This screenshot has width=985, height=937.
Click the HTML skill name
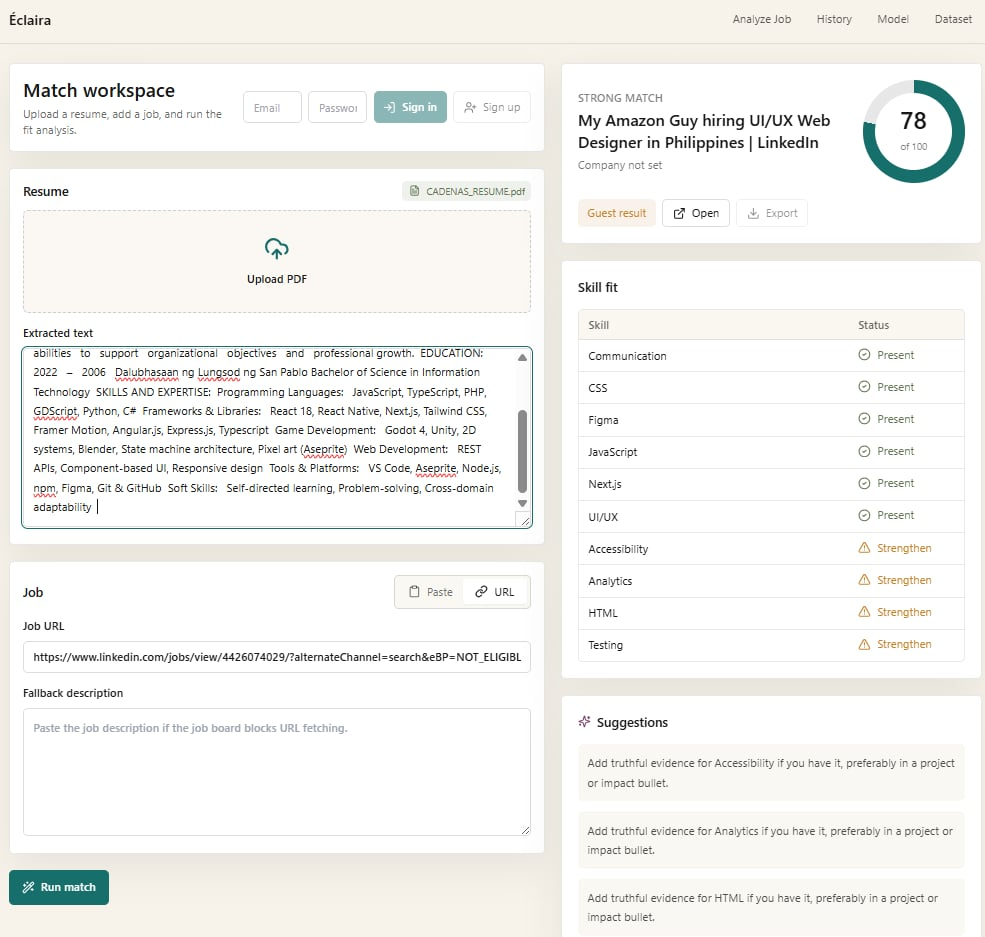click(602, 613)
